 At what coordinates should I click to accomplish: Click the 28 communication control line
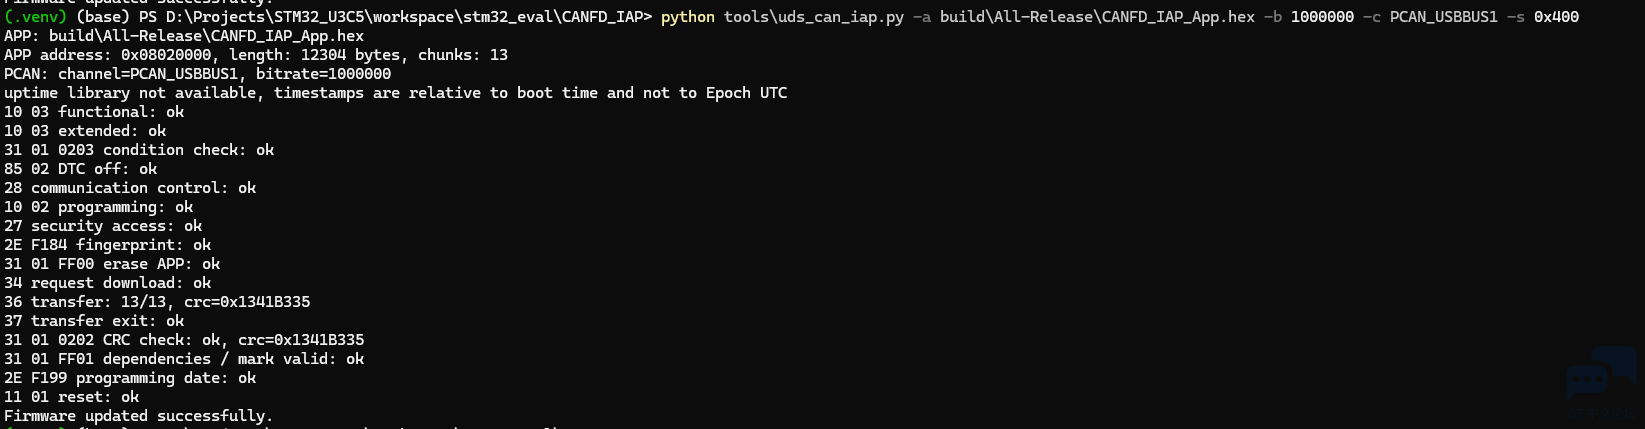tap(130, 188)
